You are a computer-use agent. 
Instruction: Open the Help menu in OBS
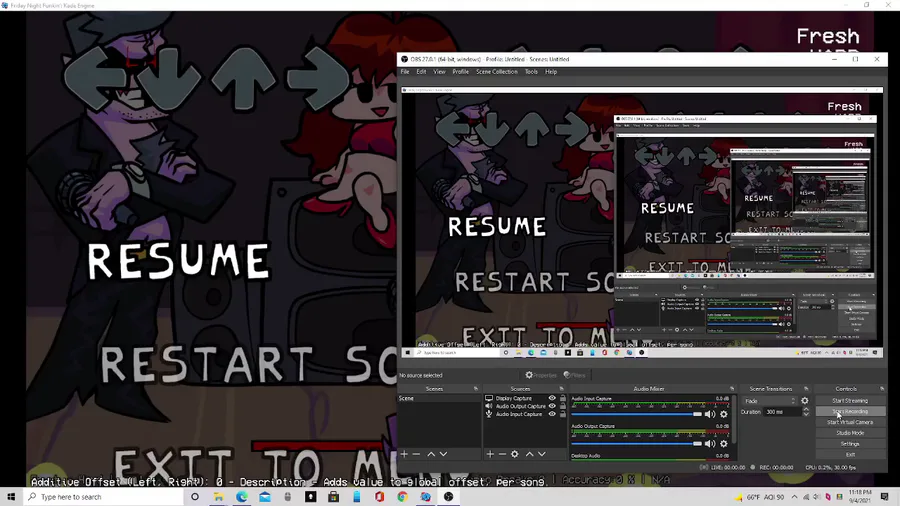[x=551, y=72]
